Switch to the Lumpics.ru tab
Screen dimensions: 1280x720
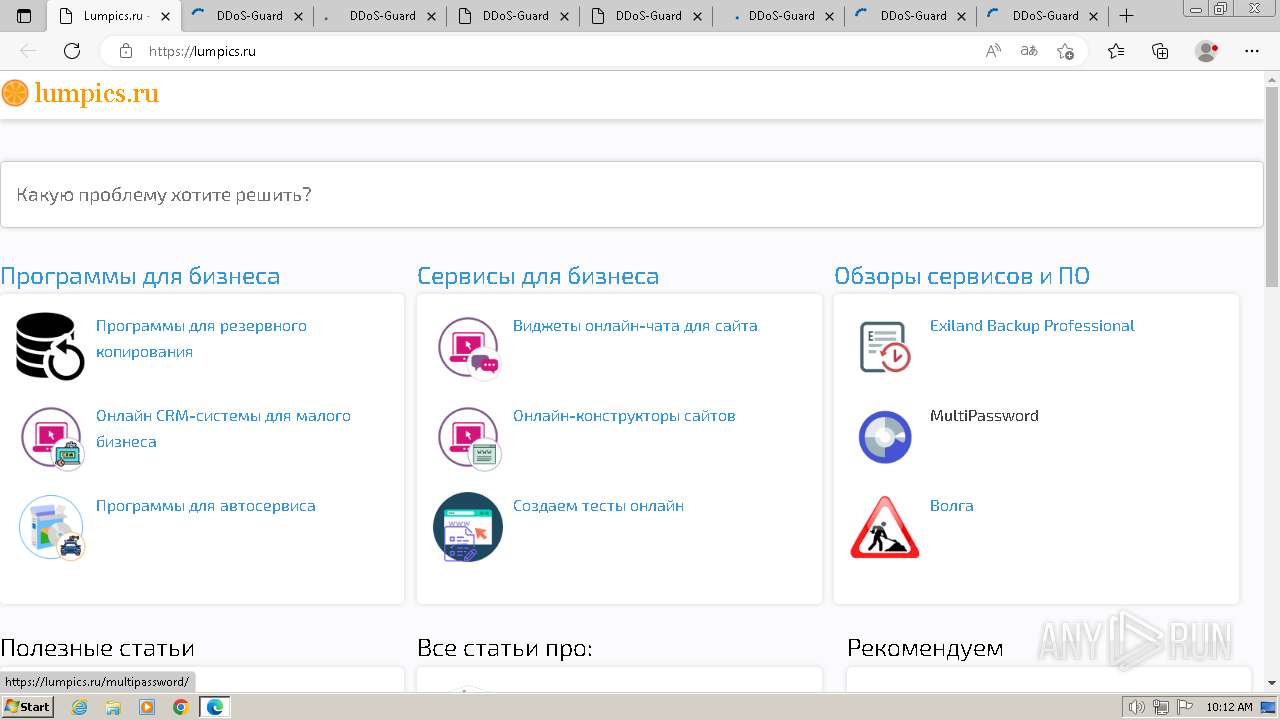[114, 16]
